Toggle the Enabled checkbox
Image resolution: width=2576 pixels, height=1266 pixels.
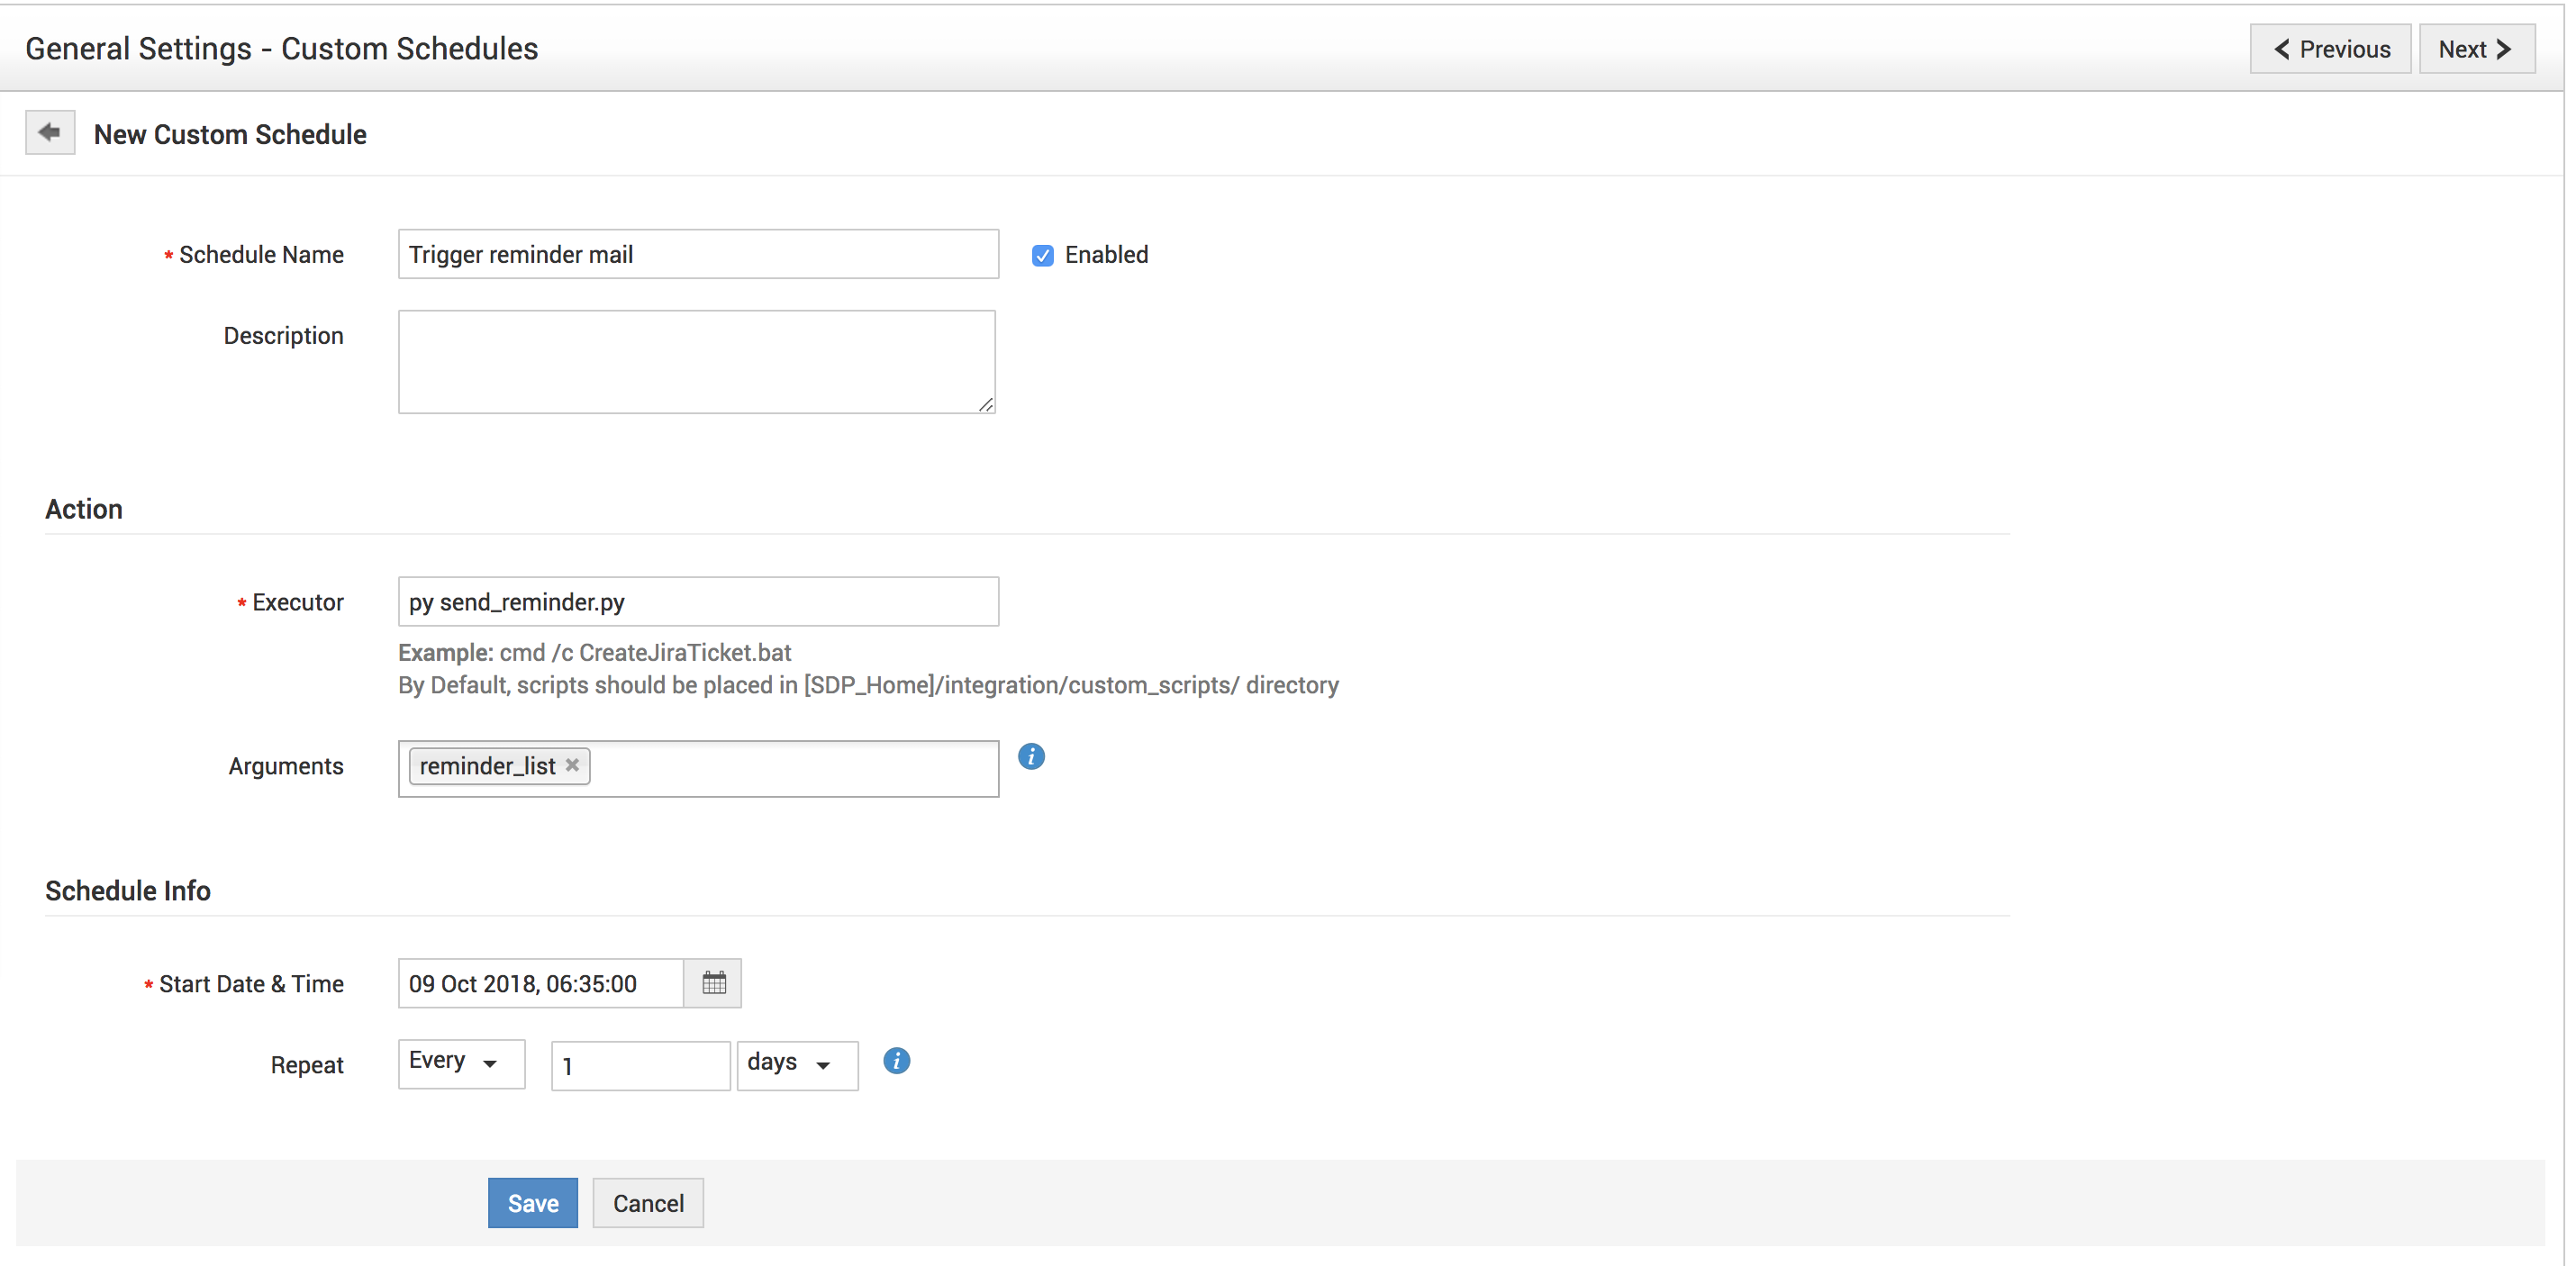(1042, 255)
